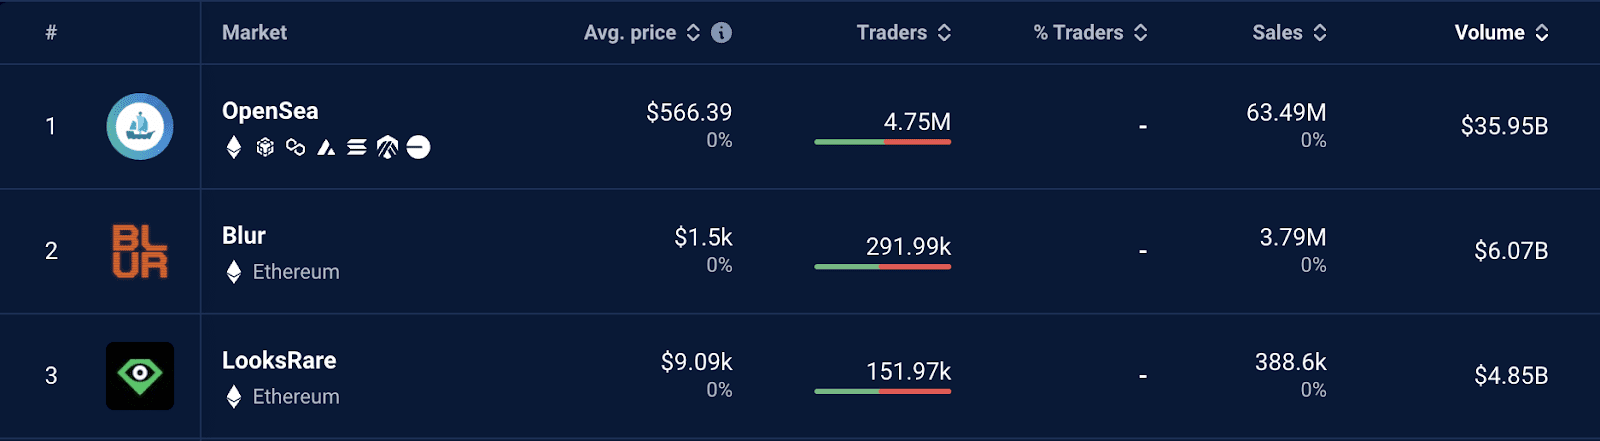Sort the table by Avg. price
This screenshot has height=441, width=1600.
[x=642, y=33]
